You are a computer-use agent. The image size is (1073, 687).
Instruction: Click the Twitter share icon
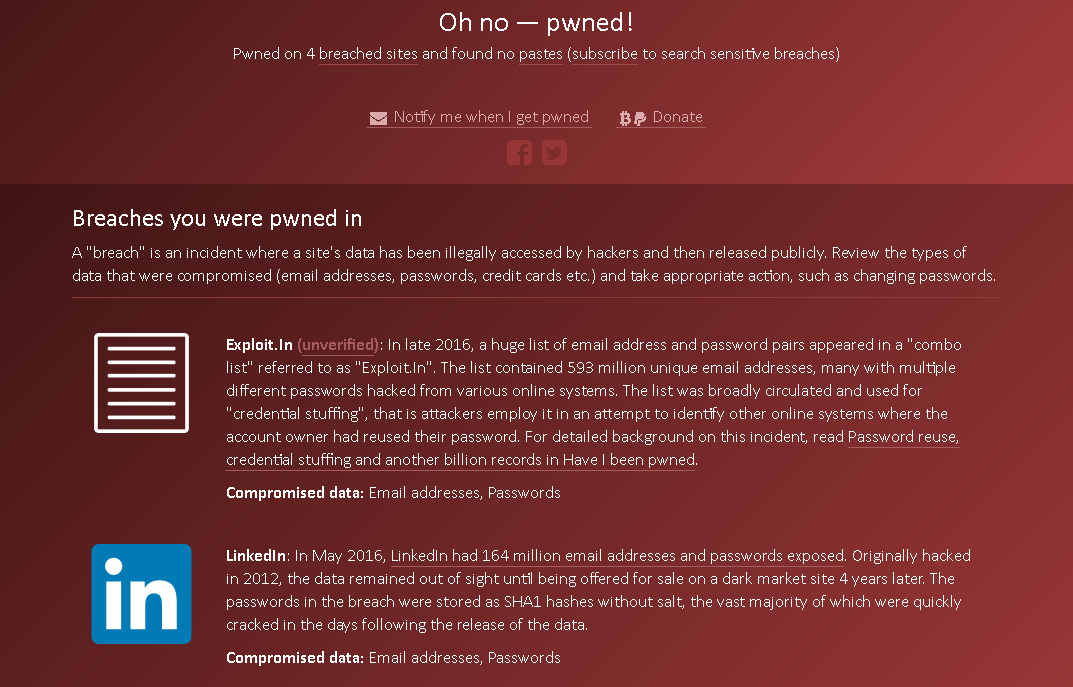(554, 152)
